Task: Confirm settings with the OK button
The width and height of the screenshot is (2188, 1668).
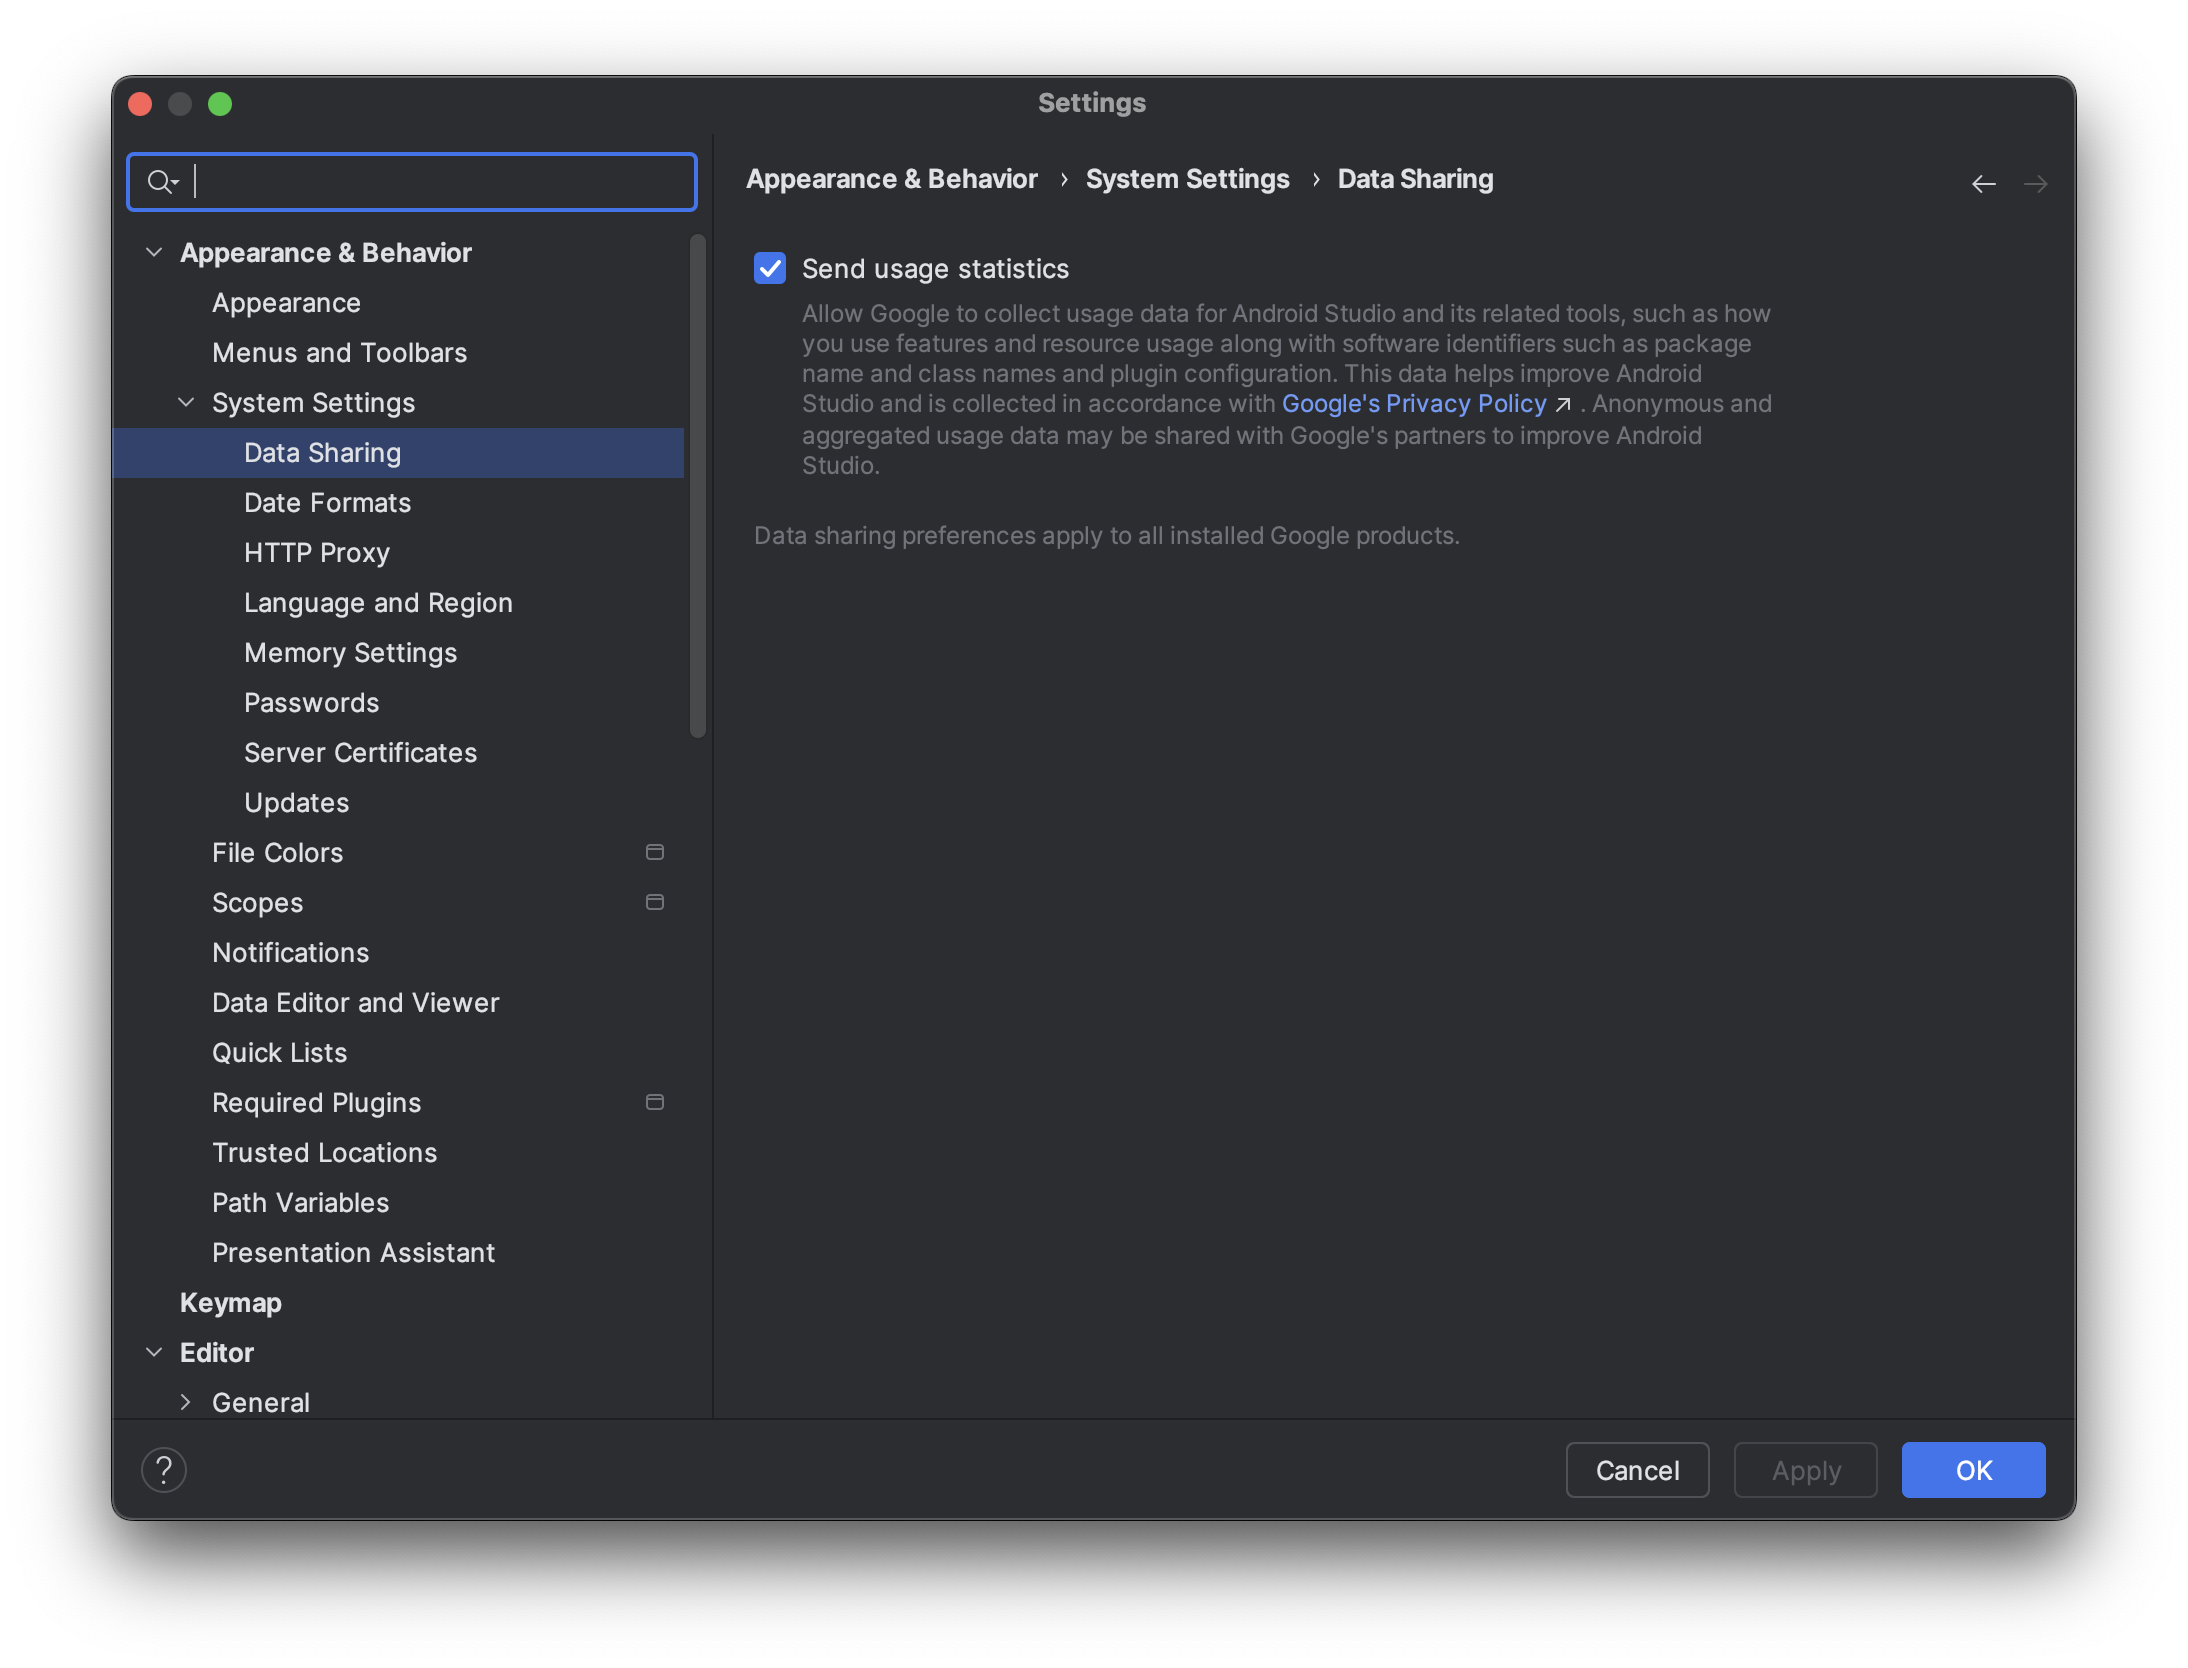Action: [x=1972, y=1470]
